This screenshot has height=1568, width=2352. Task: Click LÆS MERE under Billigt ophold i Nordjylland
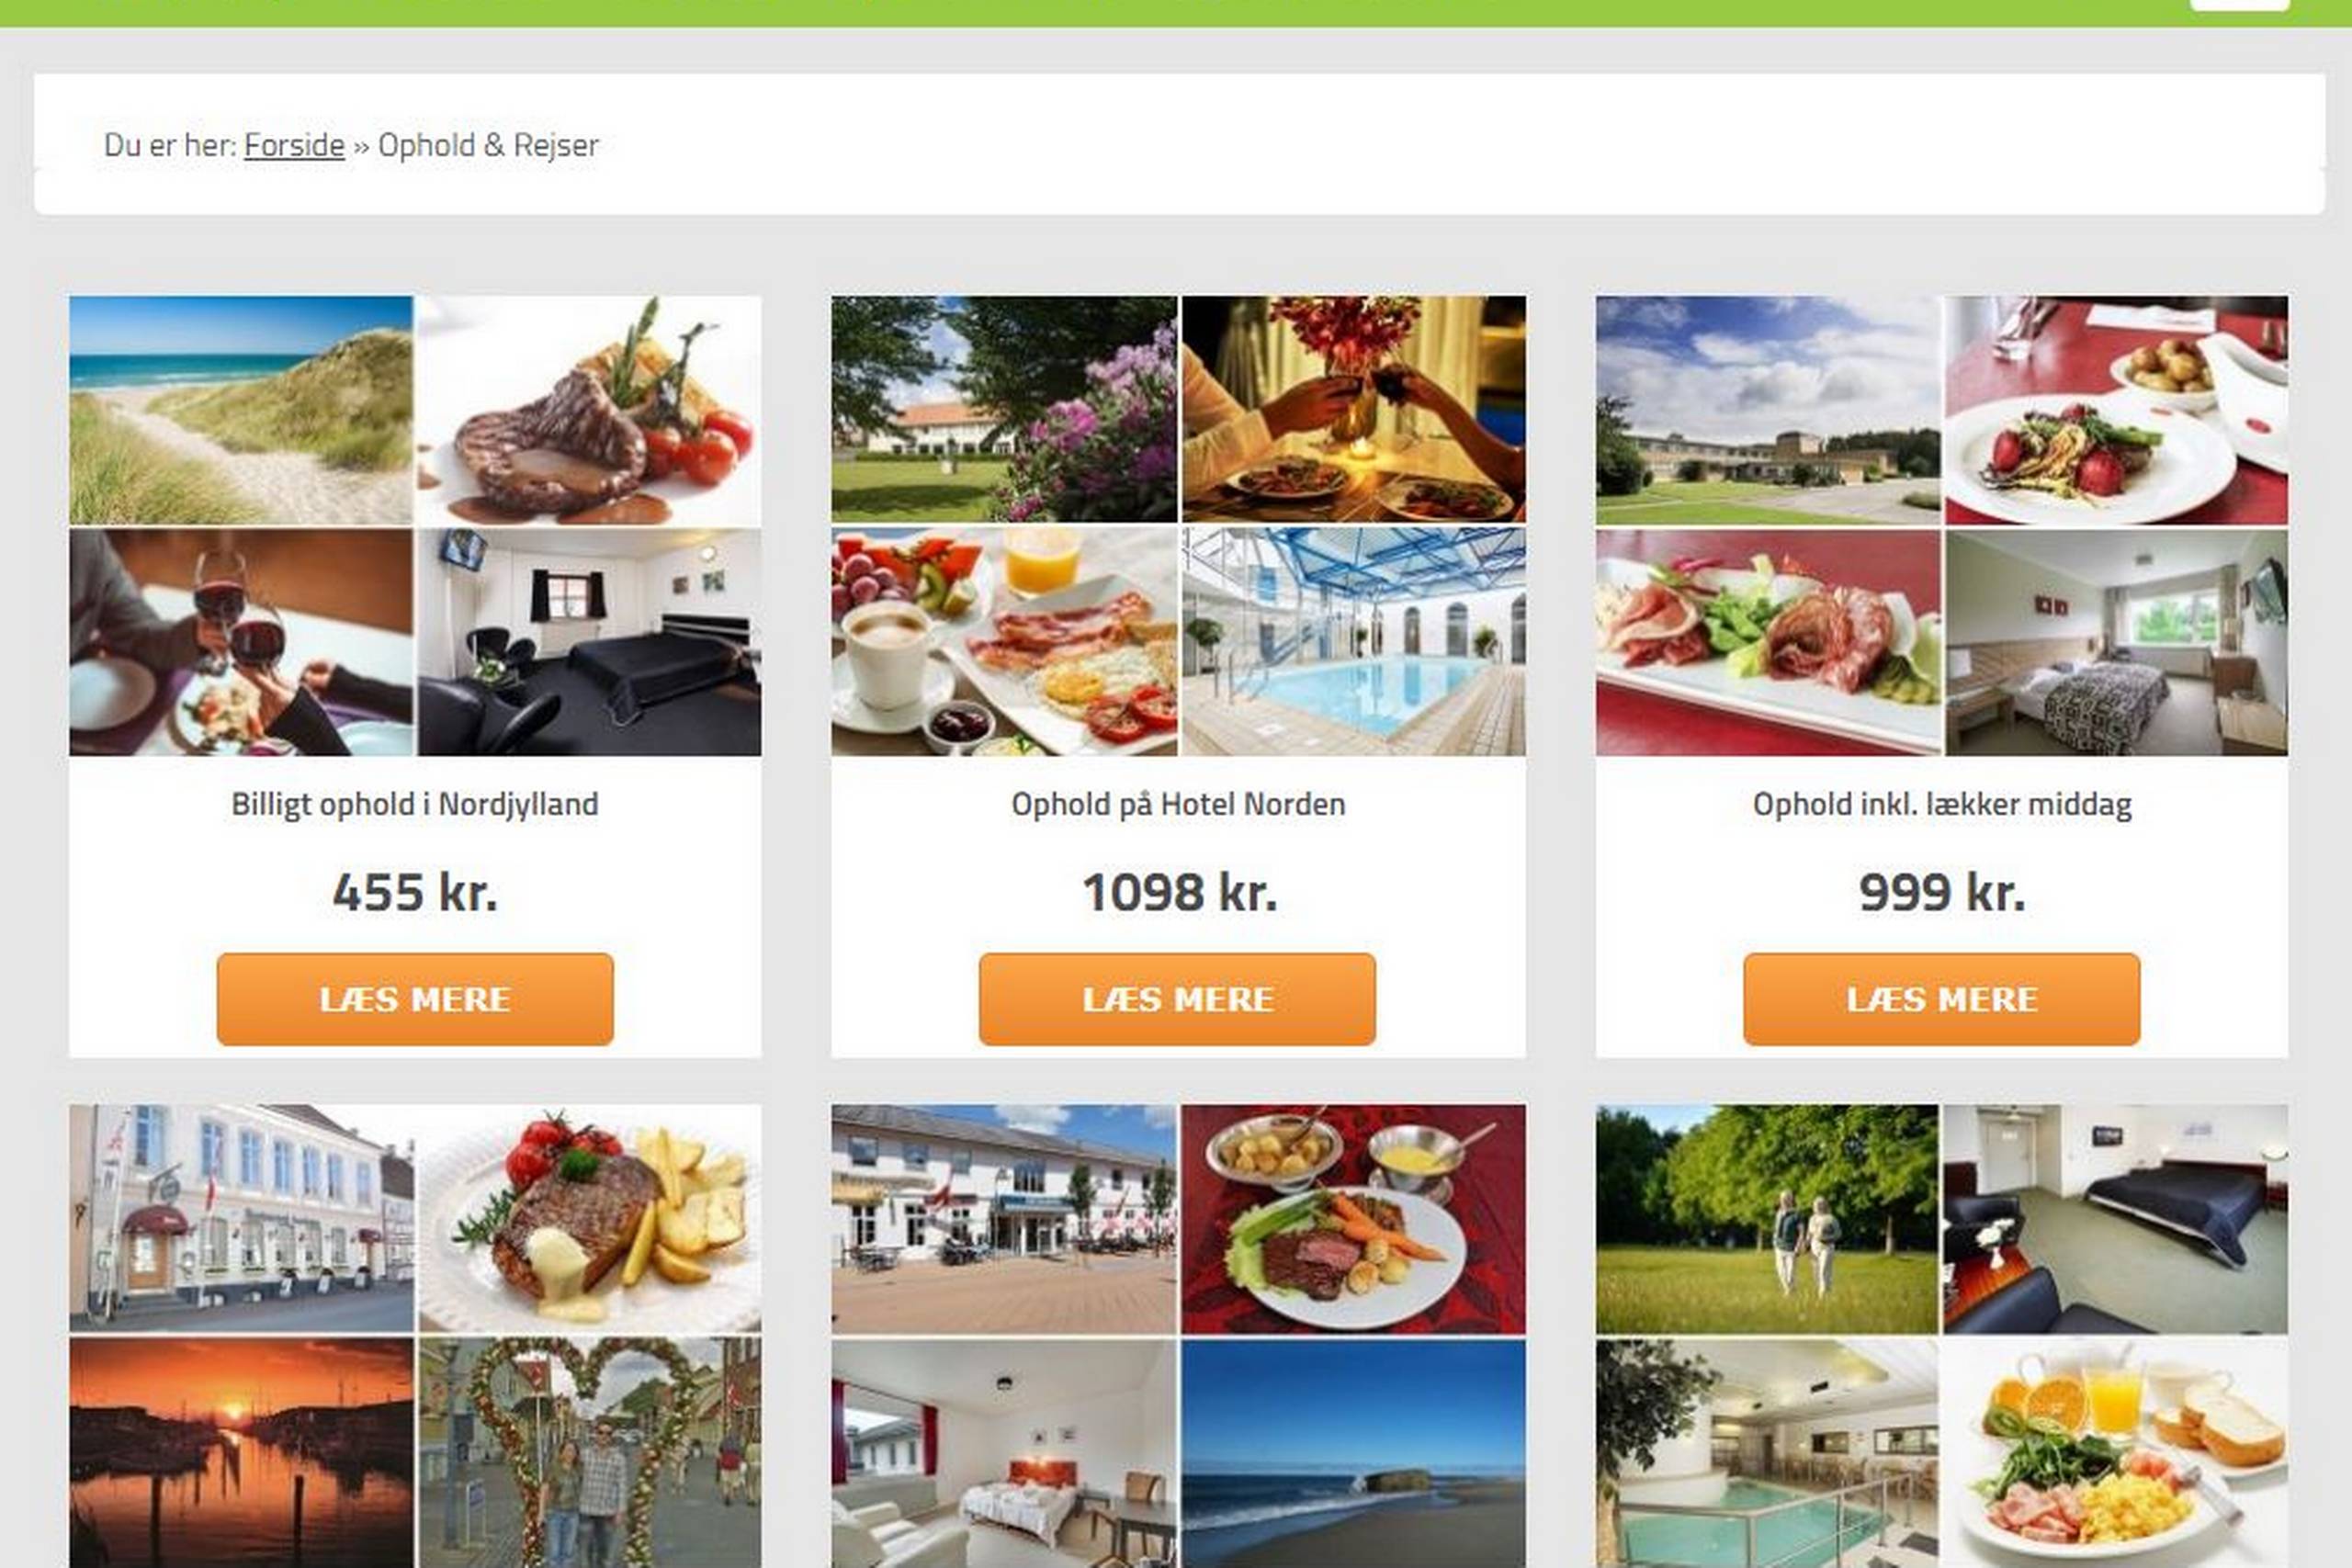click(415, 999)
